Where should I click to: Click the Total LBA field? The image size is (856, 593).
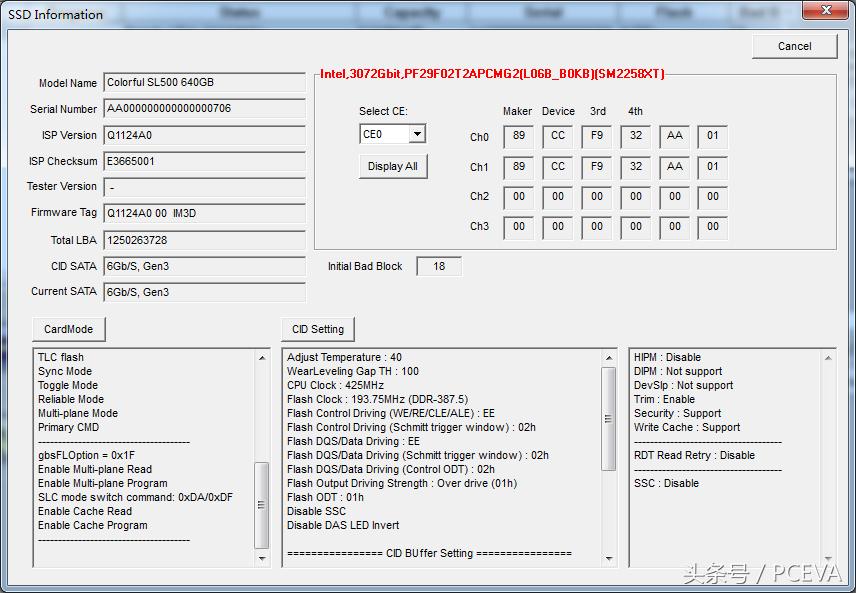tap(204, 240)
